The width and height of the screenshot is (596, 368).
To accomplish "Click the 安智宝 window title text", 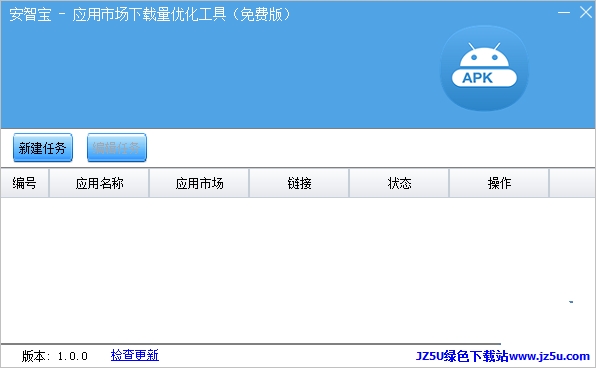I will point(150,14).
